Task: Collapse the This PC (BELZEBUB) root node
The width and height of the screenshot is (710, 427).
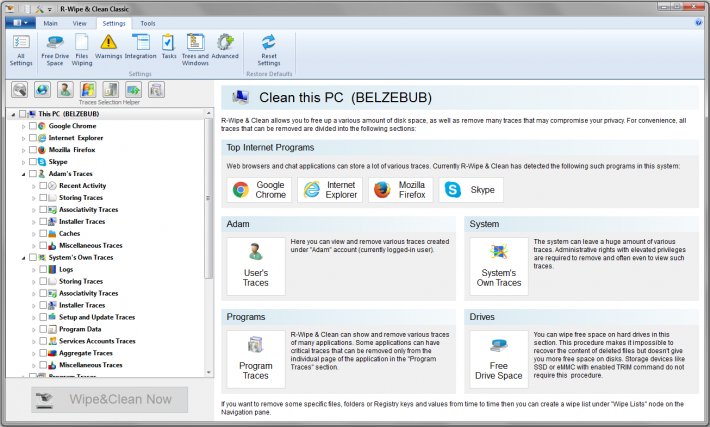Action: click(13, 114)
